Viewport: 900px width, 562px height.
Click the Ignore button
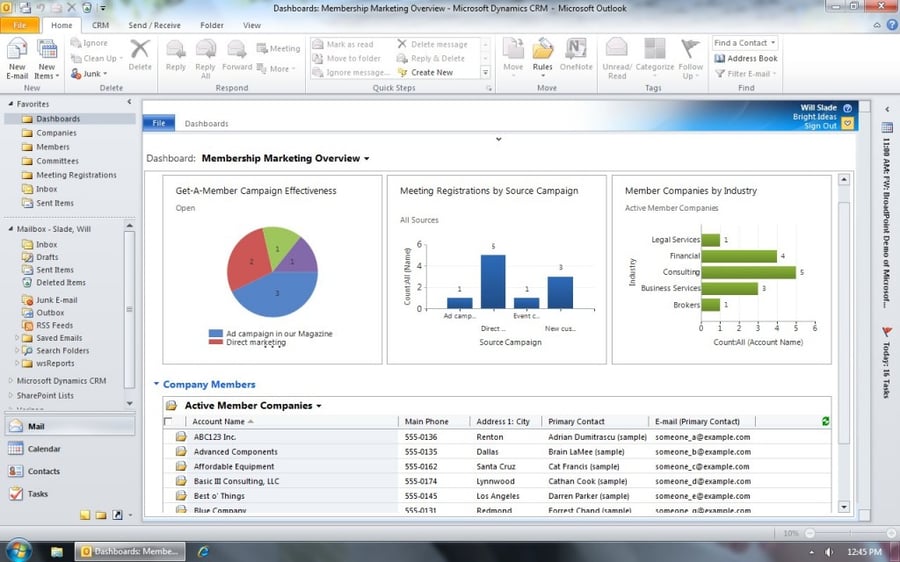click(x=89, y=42)
